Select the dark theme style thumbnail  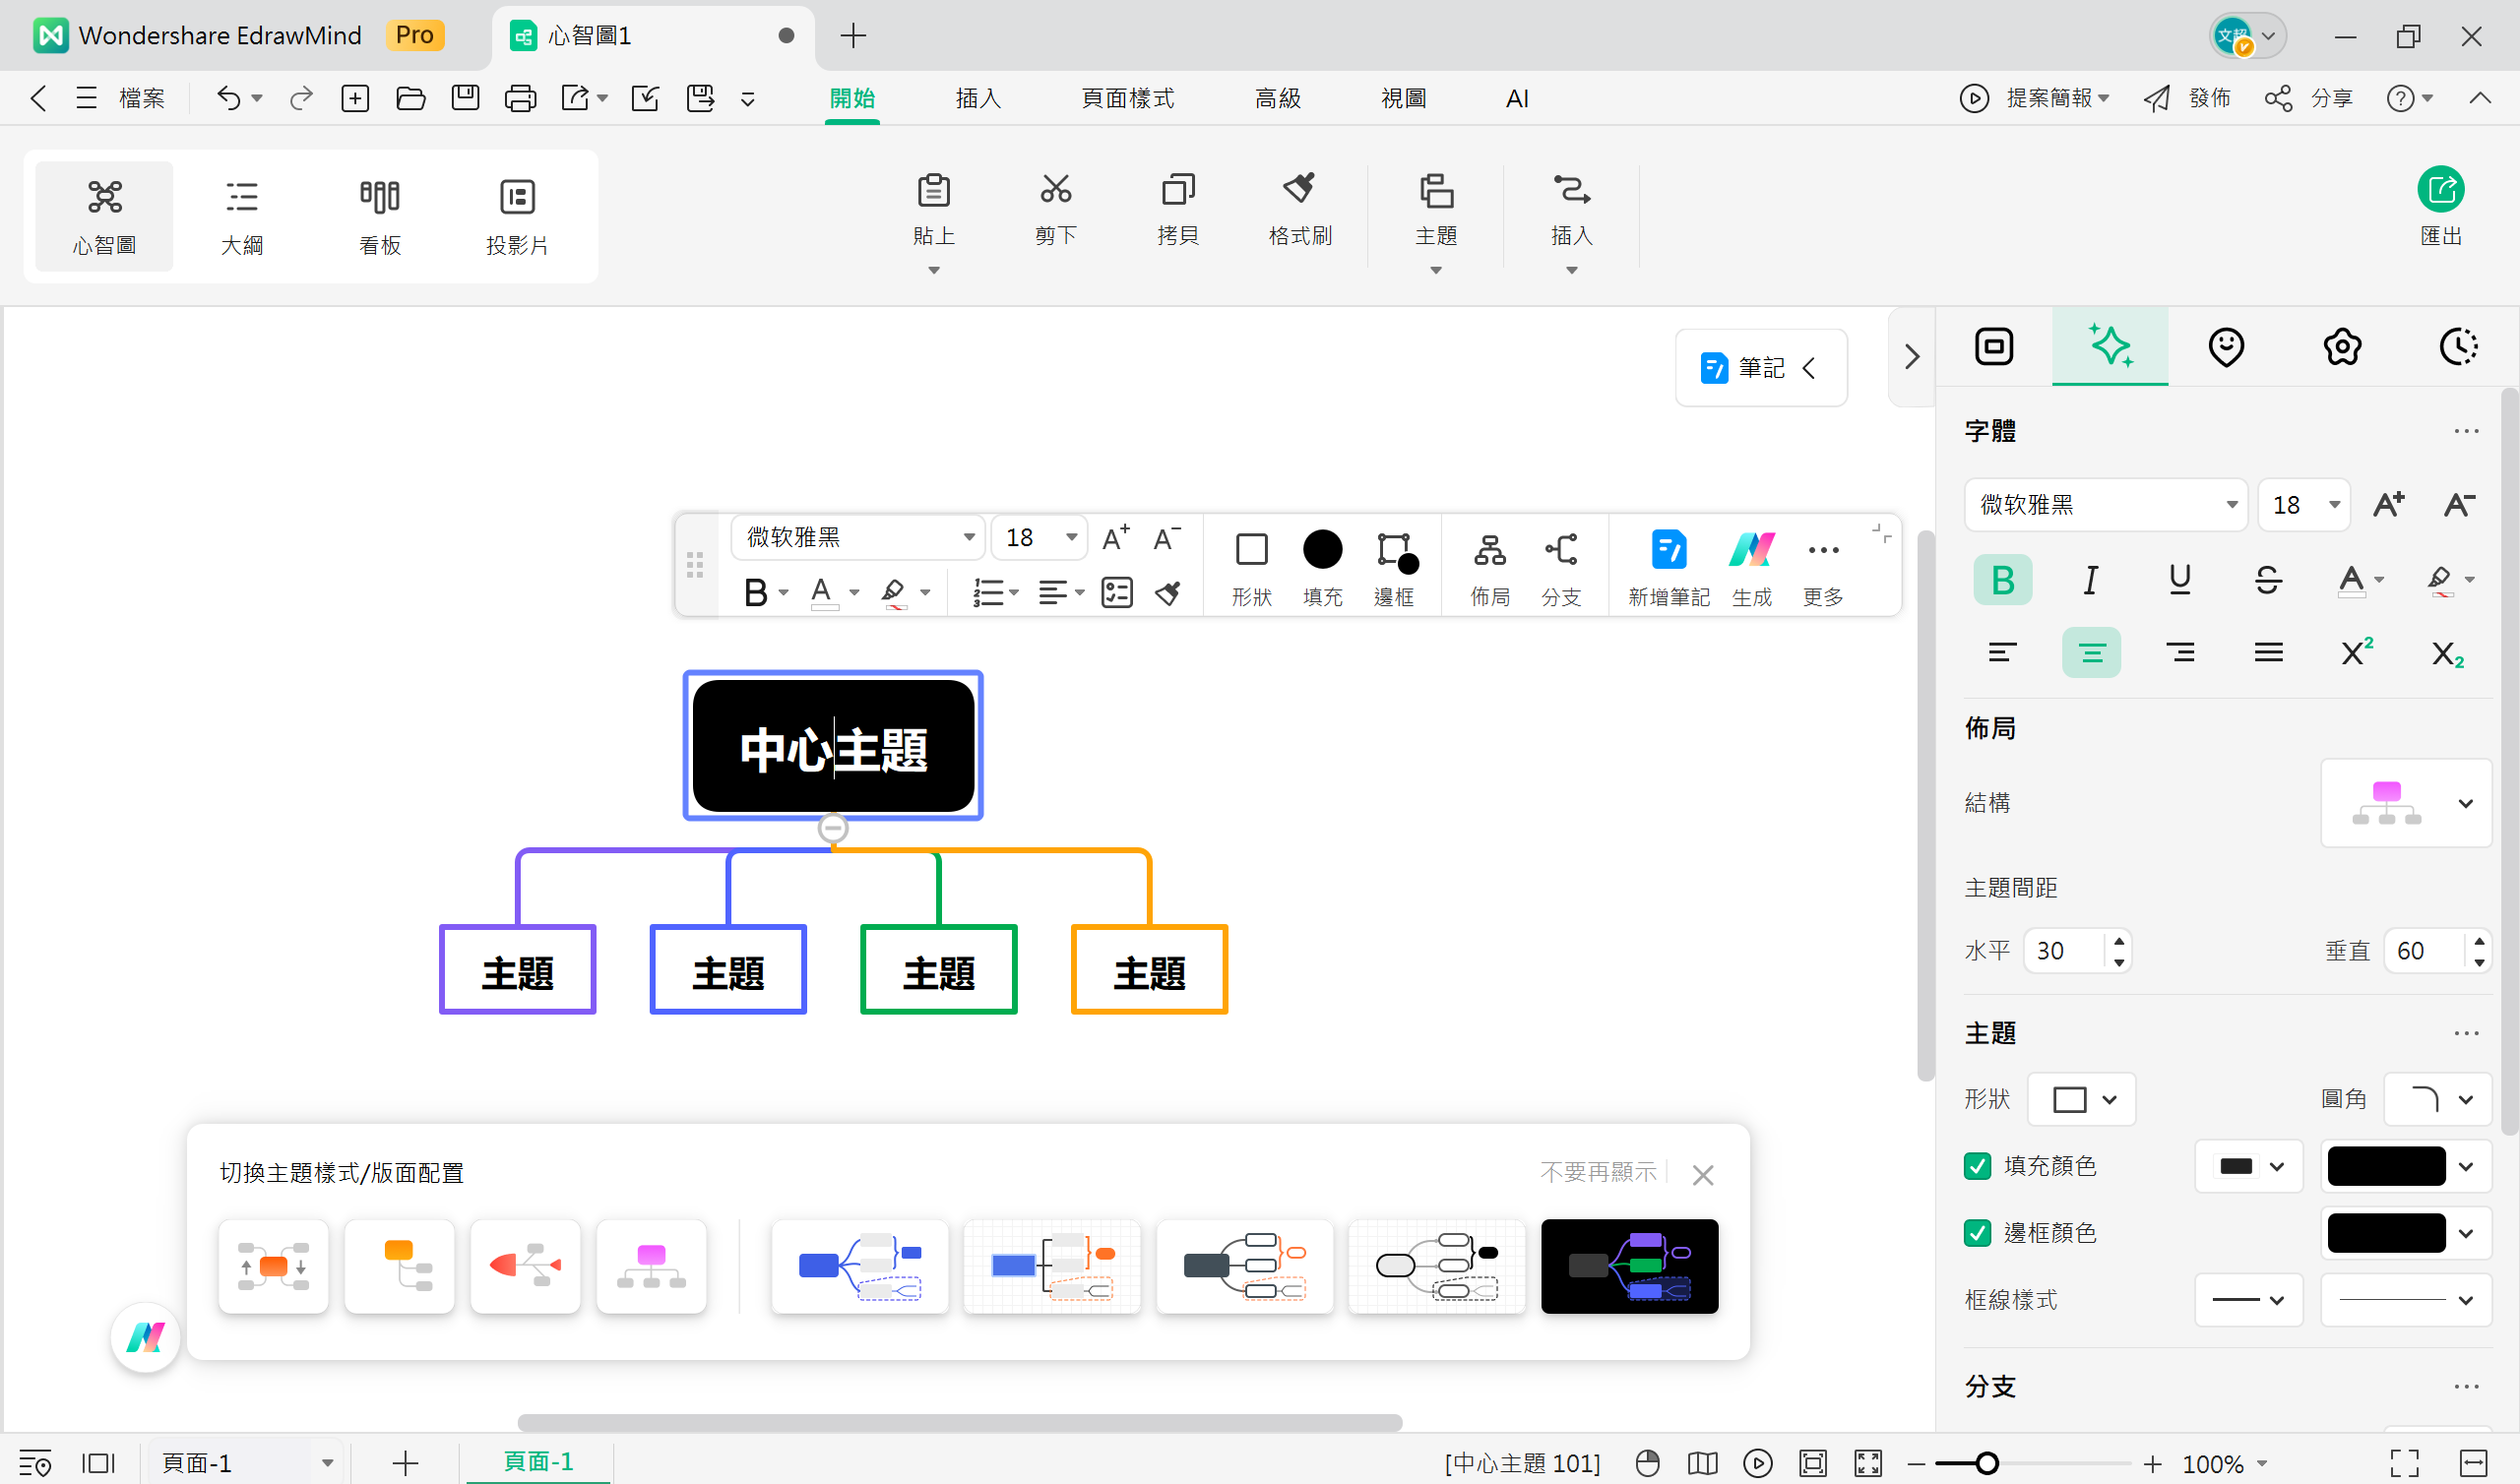tap(1629, 1266)
